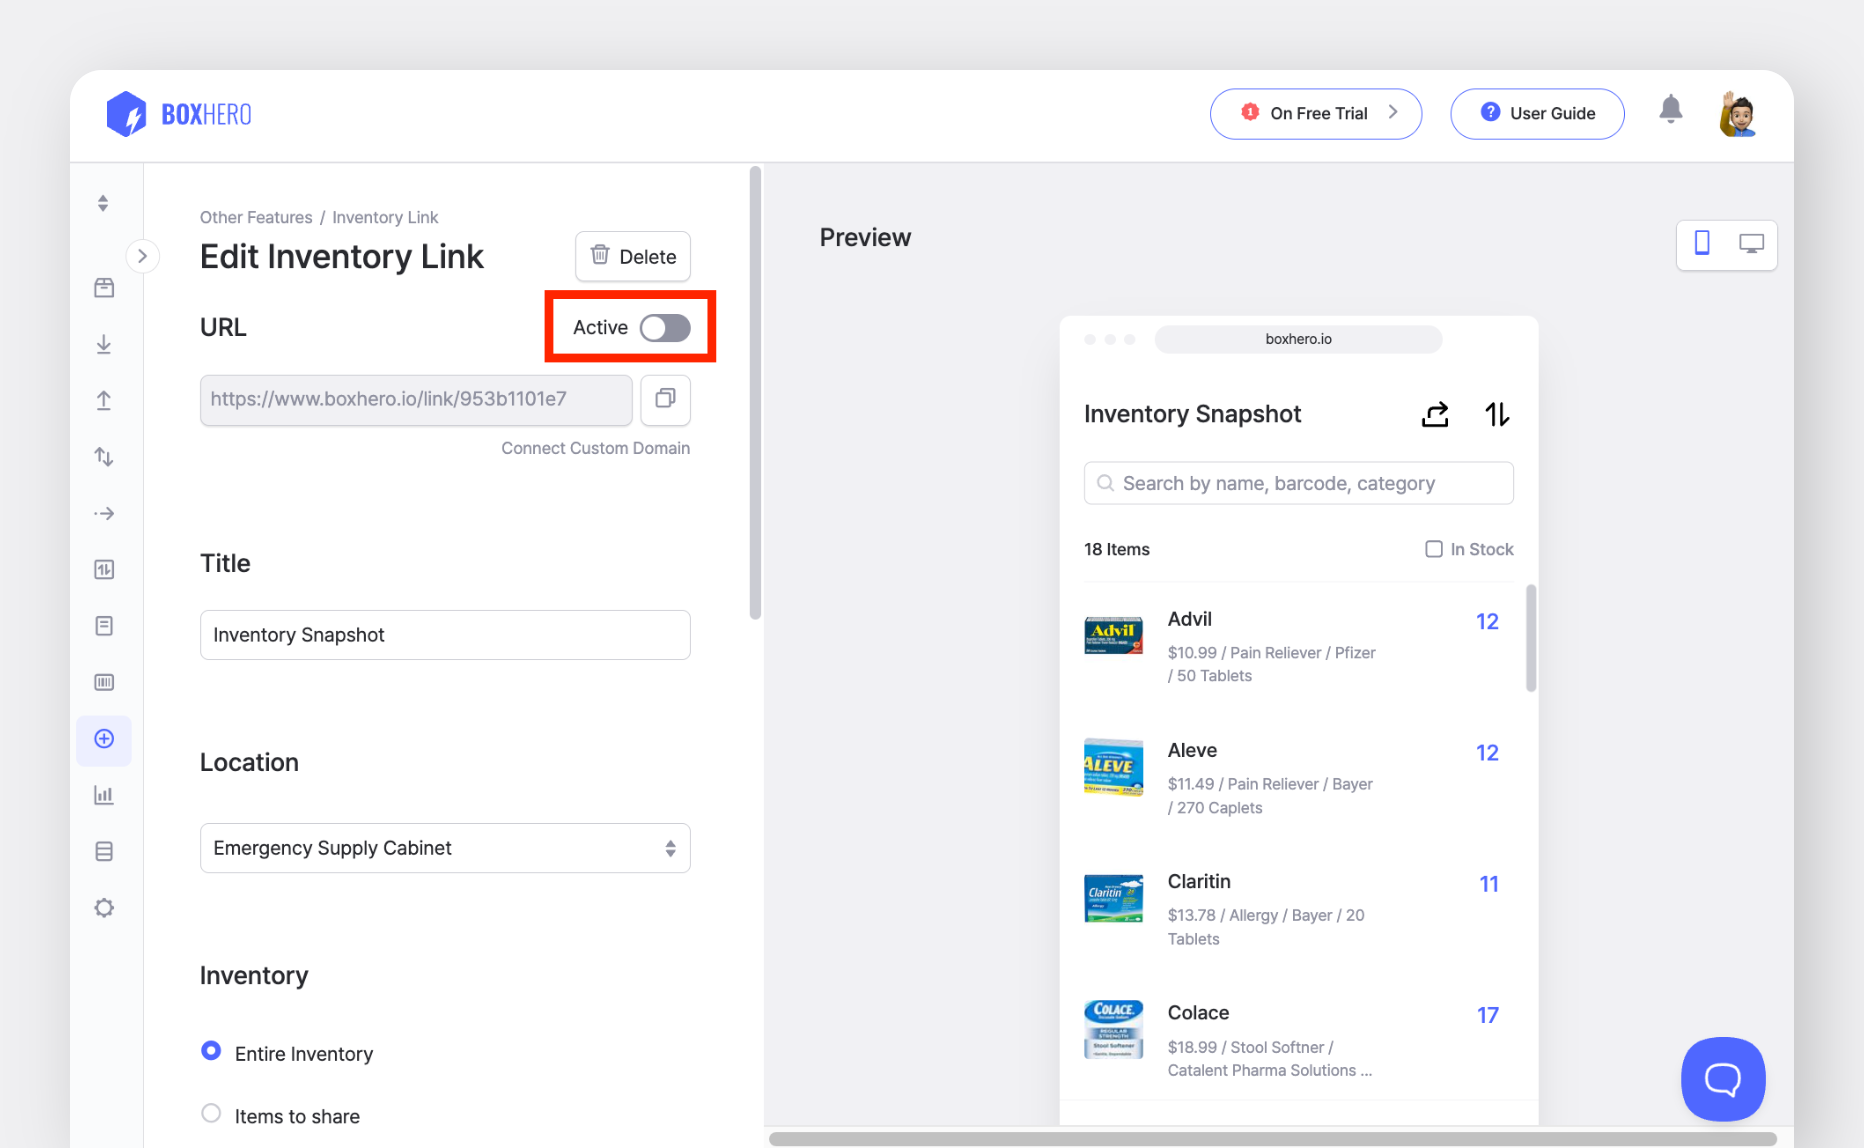Go to Other Features breadcrumb
The image size is (1864, 1148).
tap(256, 218)
